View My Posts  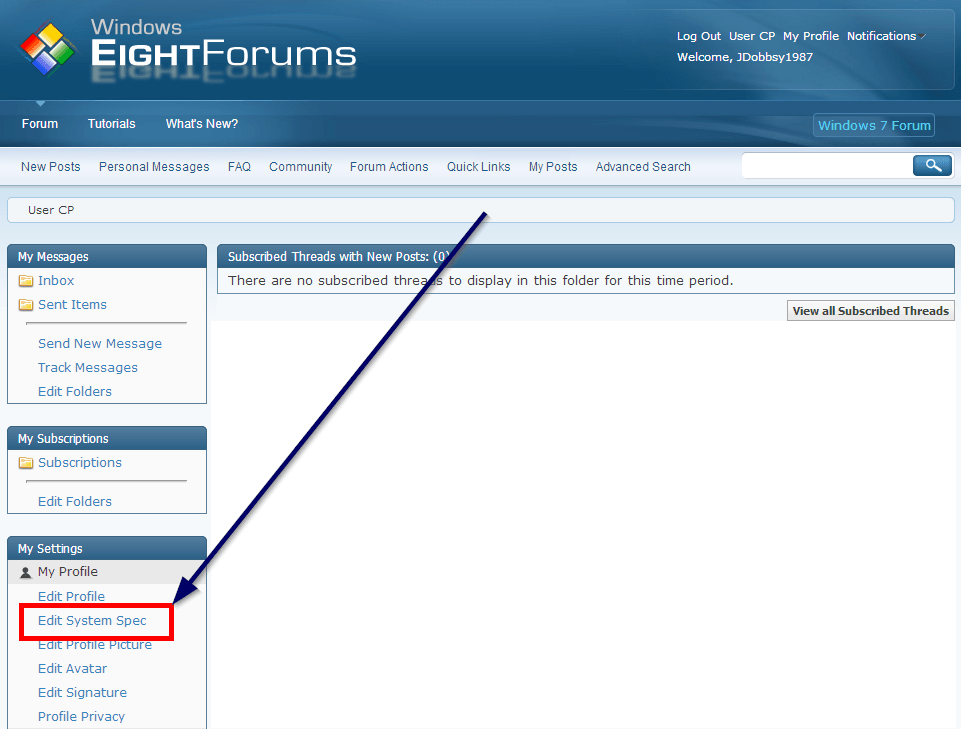click(x=553, y=167)
